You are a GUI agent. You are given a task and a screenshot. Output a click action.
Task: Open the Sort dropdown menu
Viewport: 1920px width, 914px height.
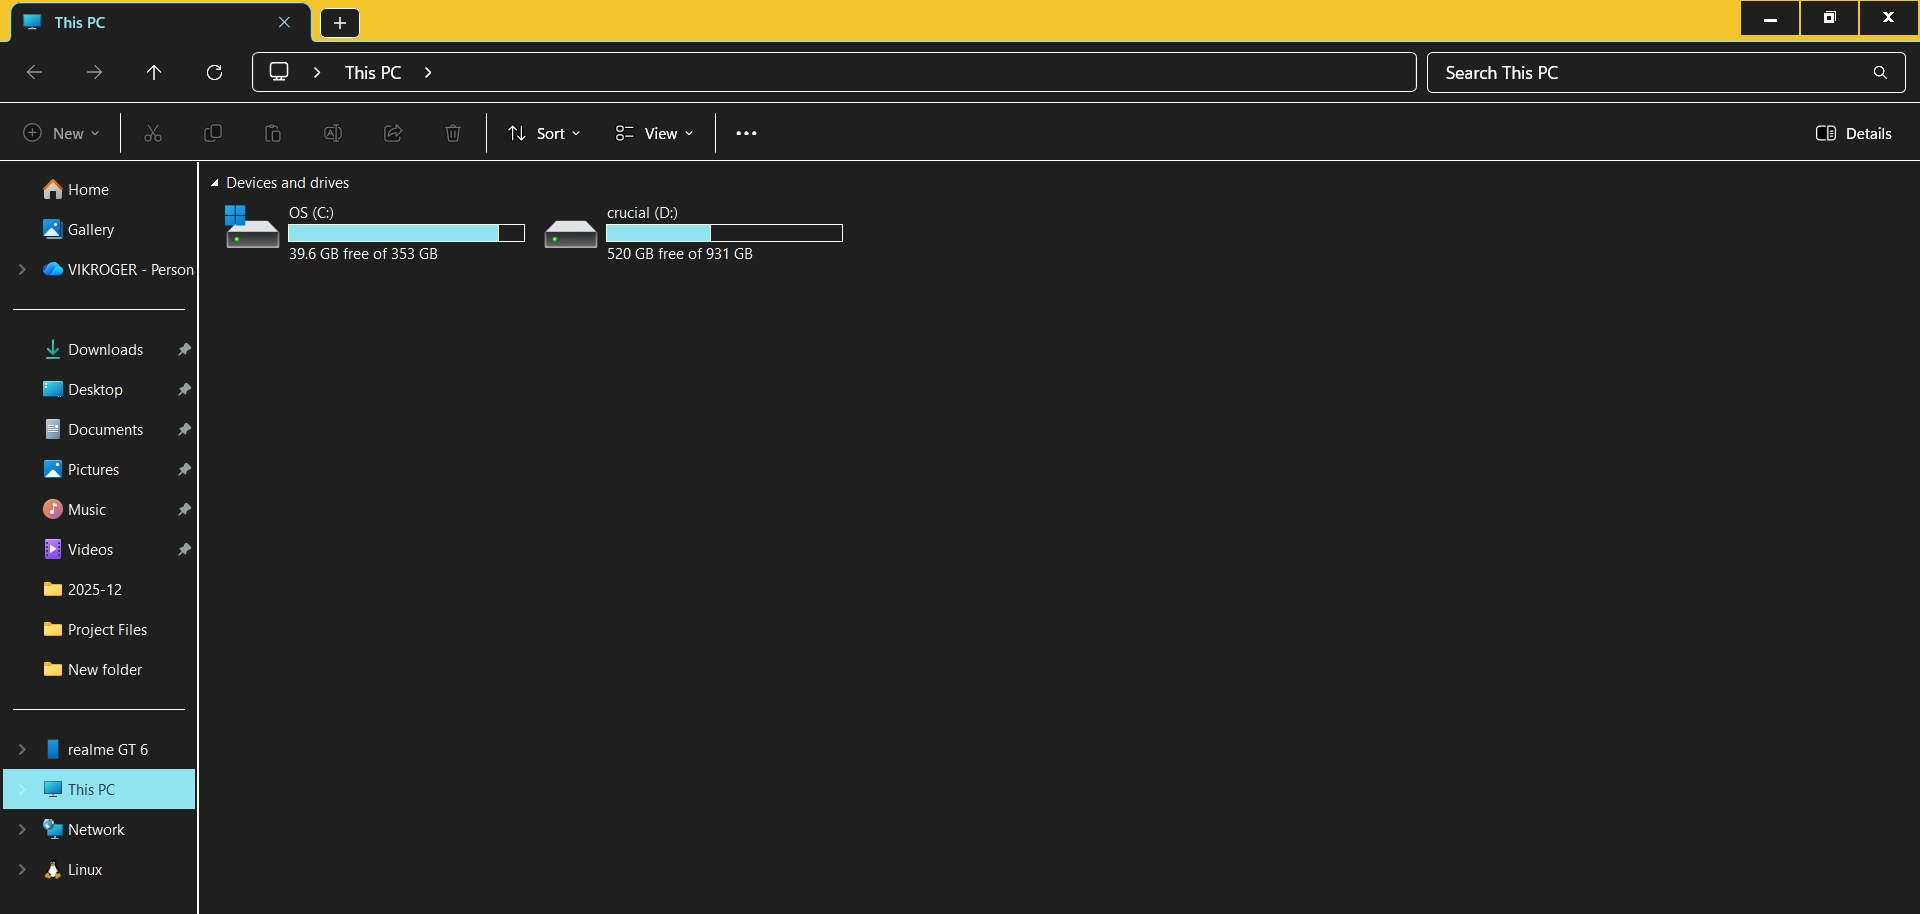tap(544, 133)
